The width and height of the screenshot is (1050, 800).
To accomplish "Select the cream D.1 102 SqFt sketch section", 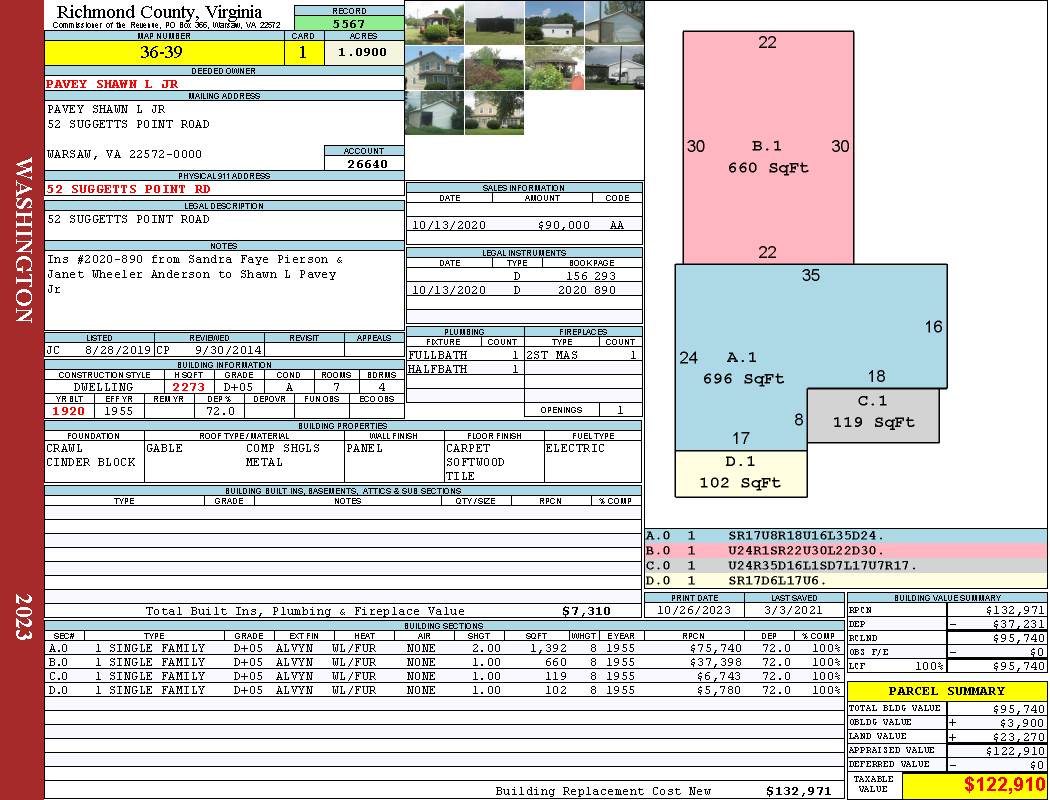I will (741, 473).
